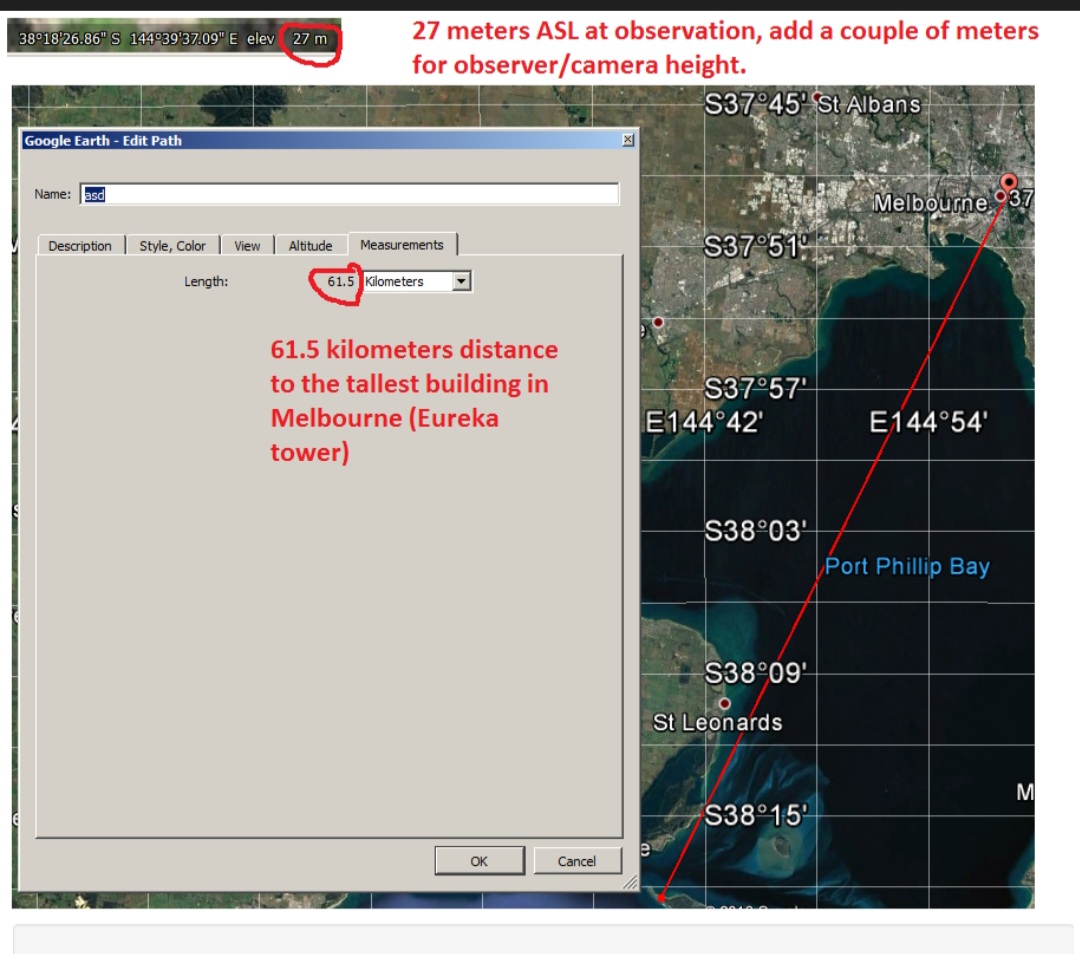1080x954 pixels.
Task: Click the Melbourne placemark pin
Action: 1008,183
